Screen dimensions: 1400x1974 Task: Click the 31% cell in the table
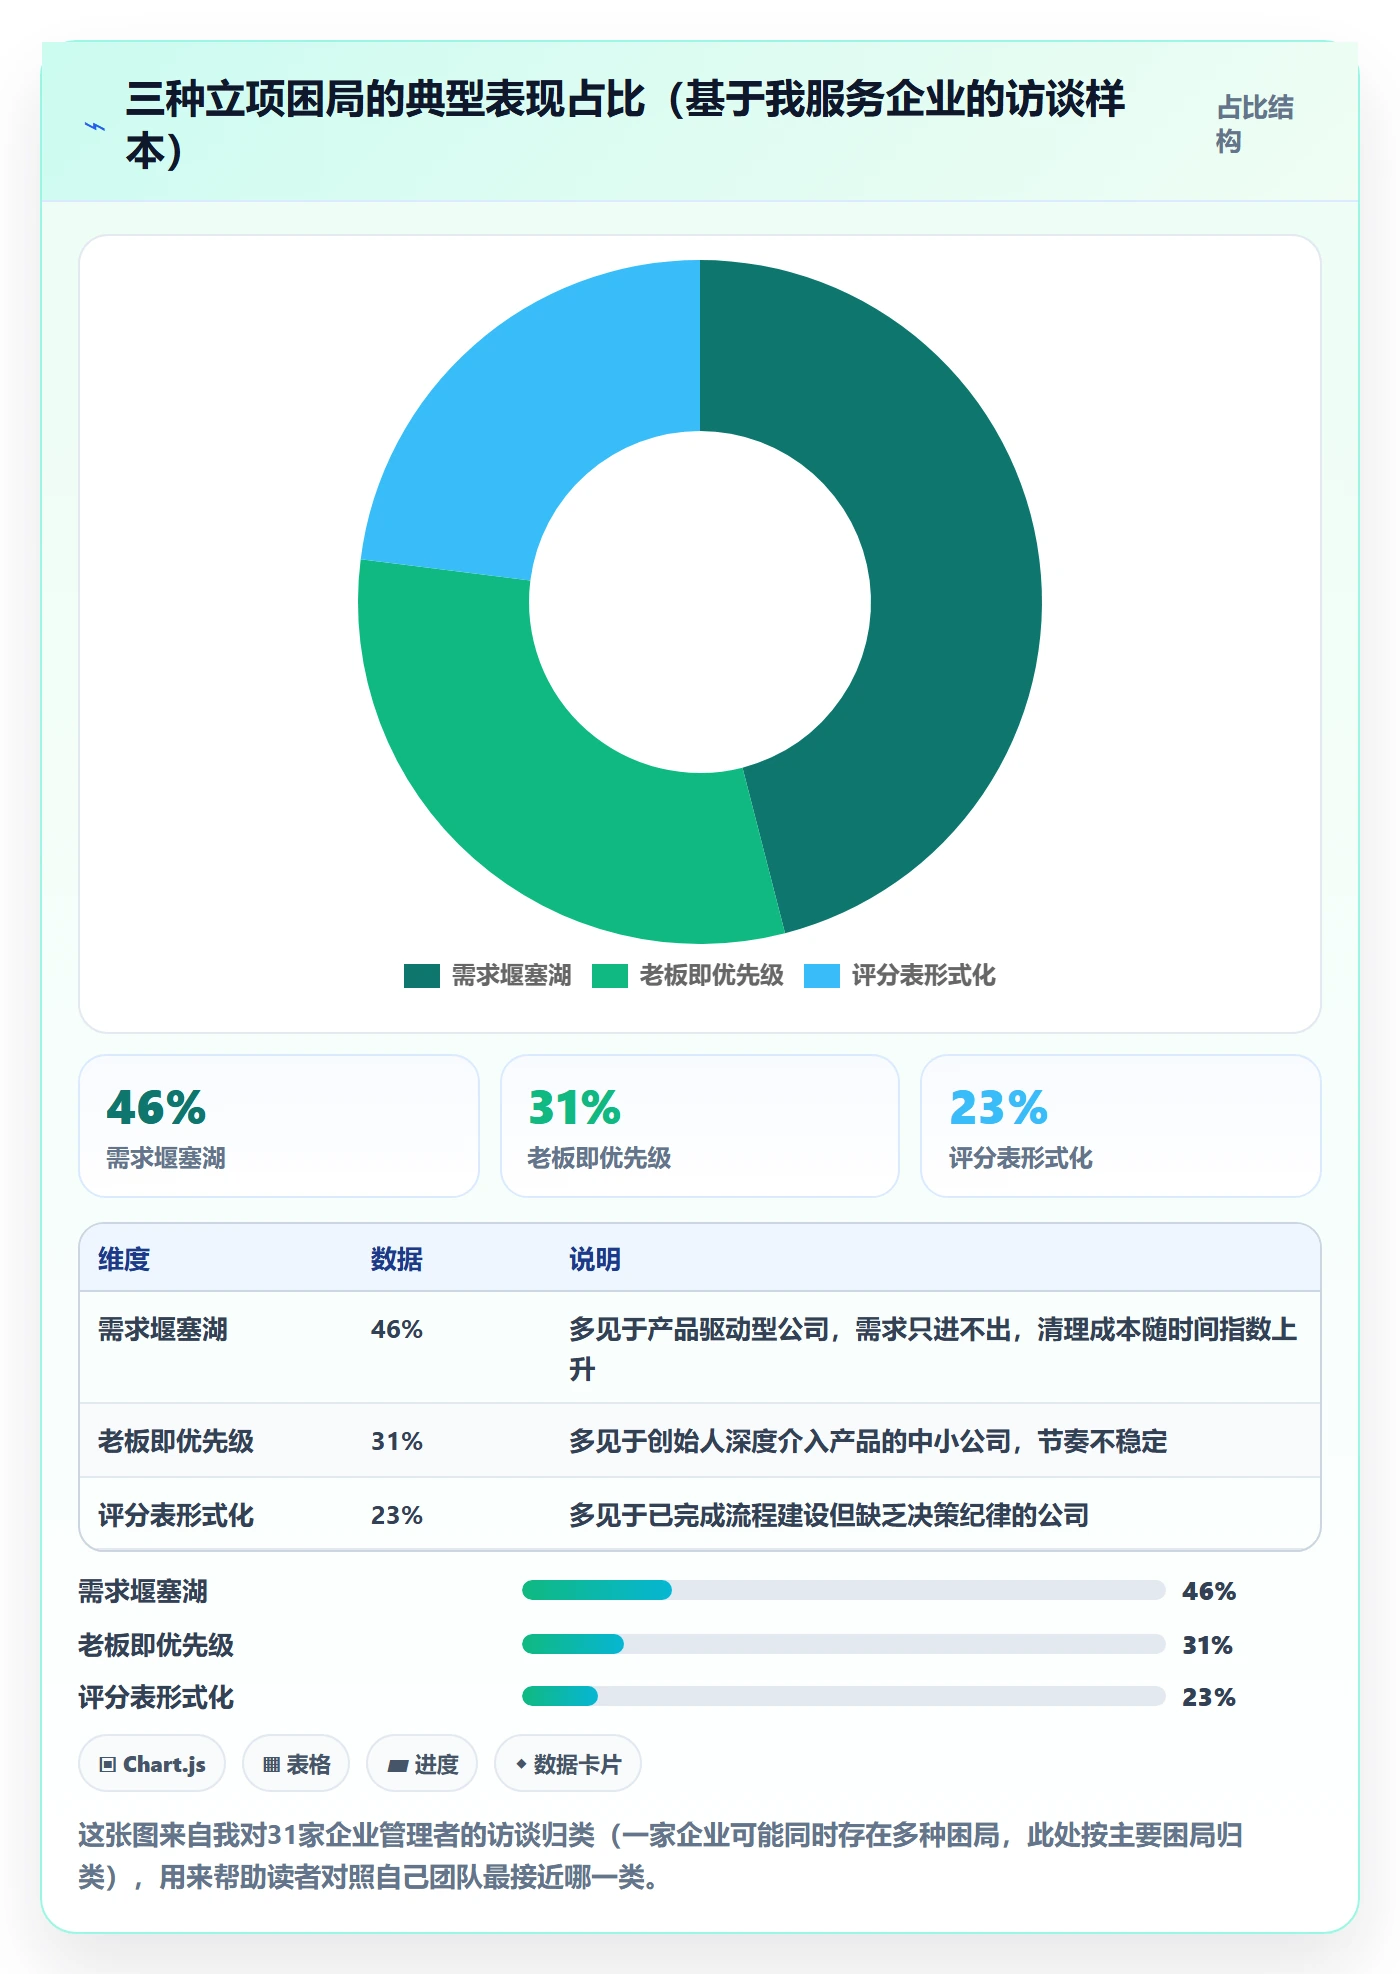tap(397, 1441)
